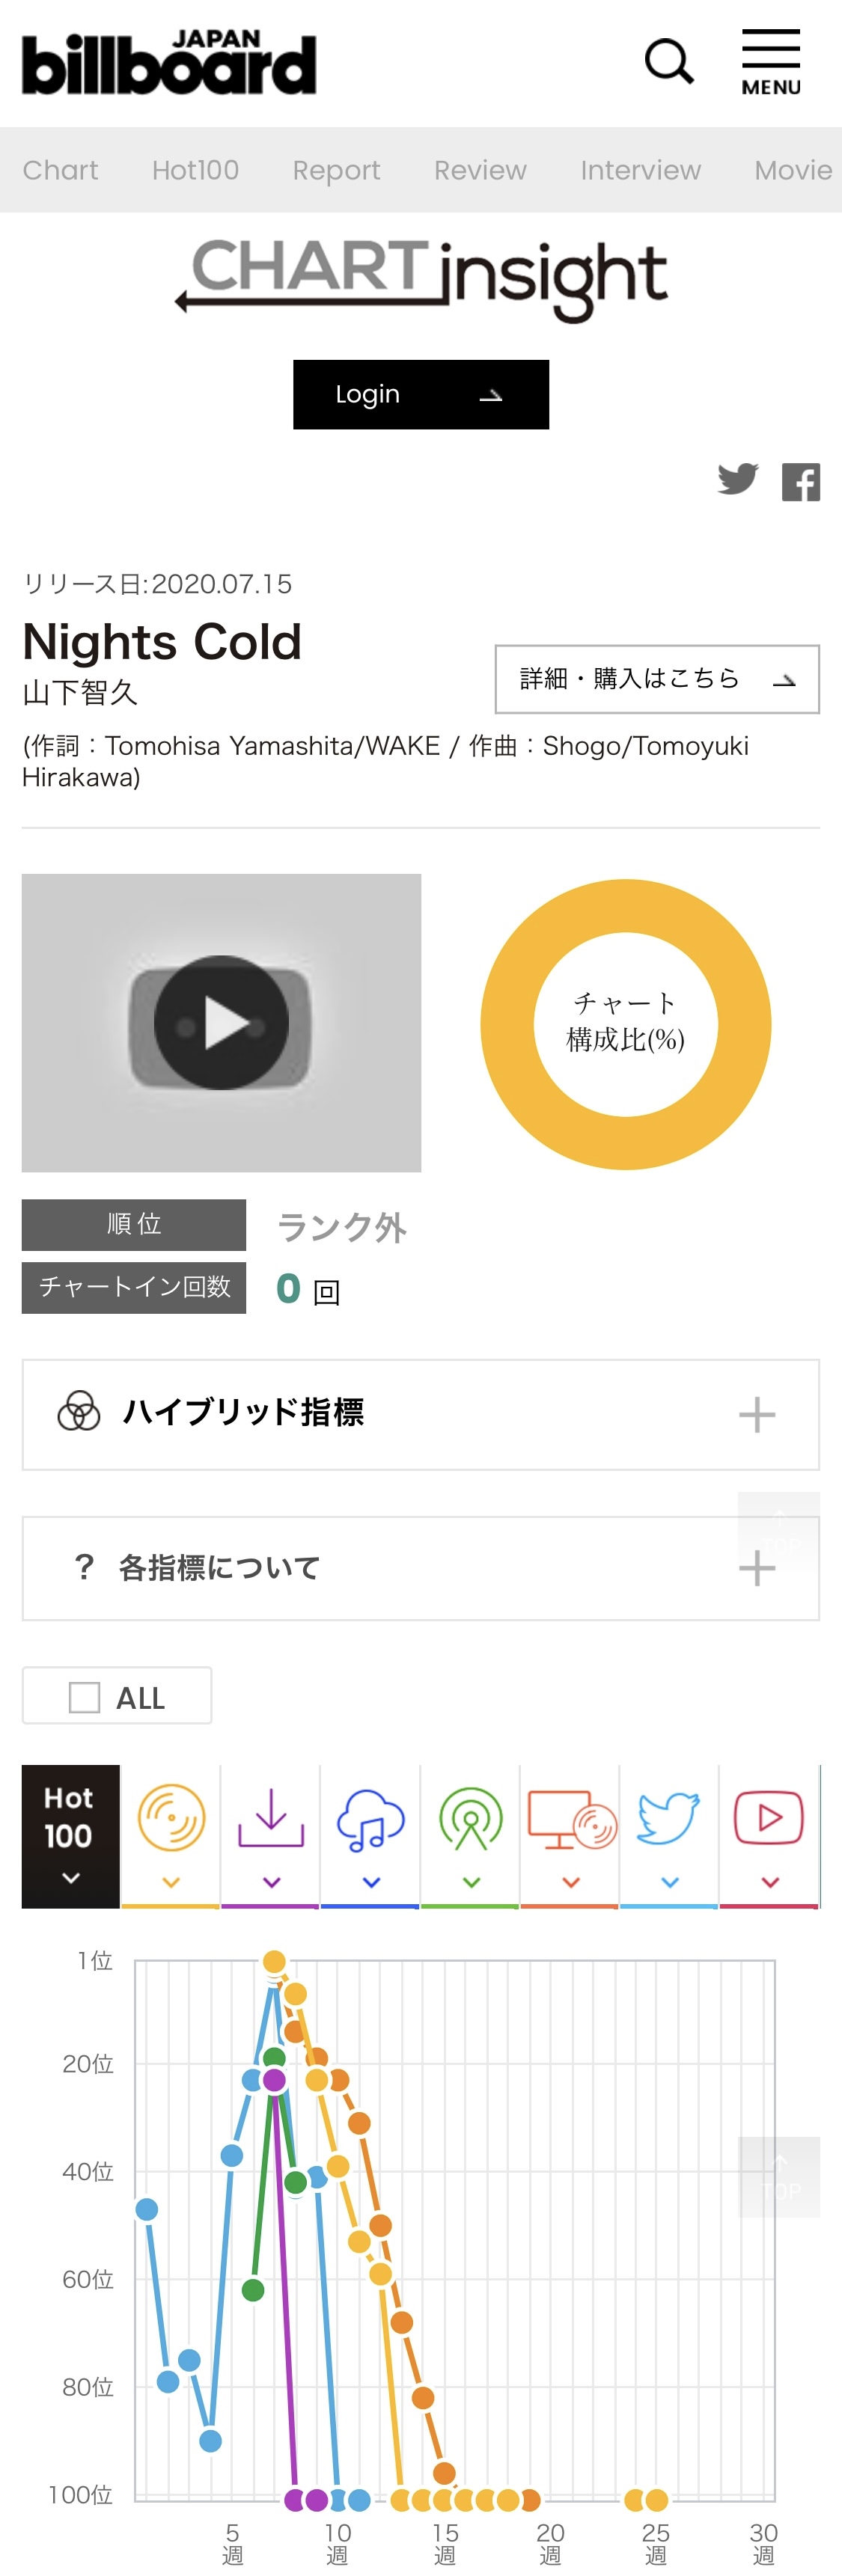
Task: Toggle streaming cloud music icon
Action: 371,1836
